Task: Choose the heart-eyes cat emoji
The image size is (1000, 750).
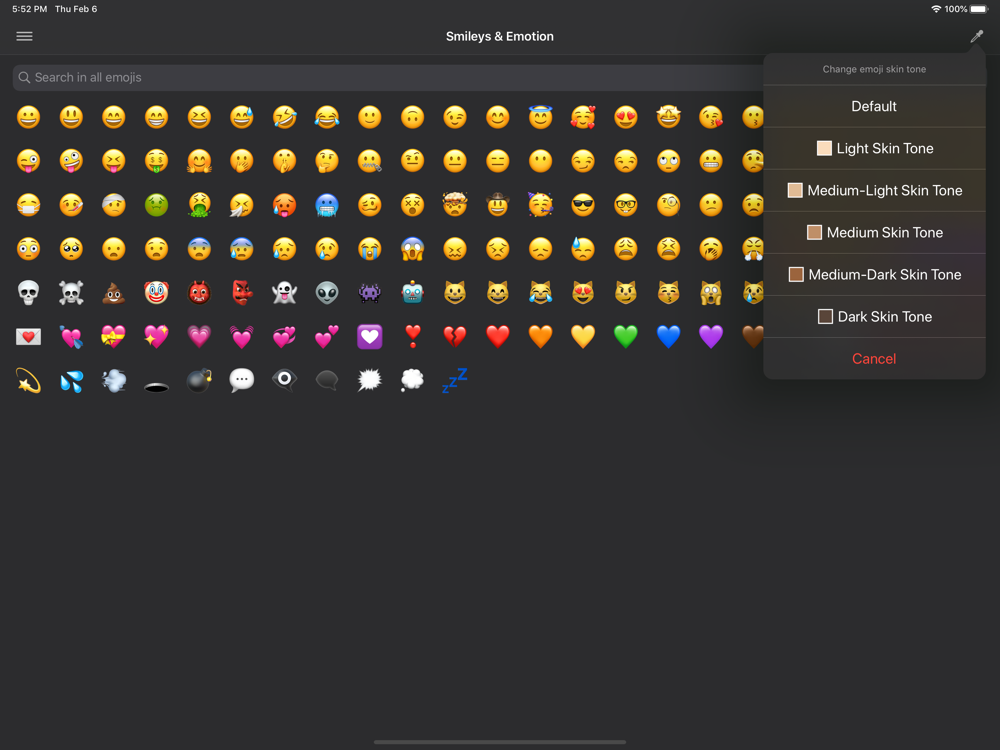Action: tap(583, 293)
